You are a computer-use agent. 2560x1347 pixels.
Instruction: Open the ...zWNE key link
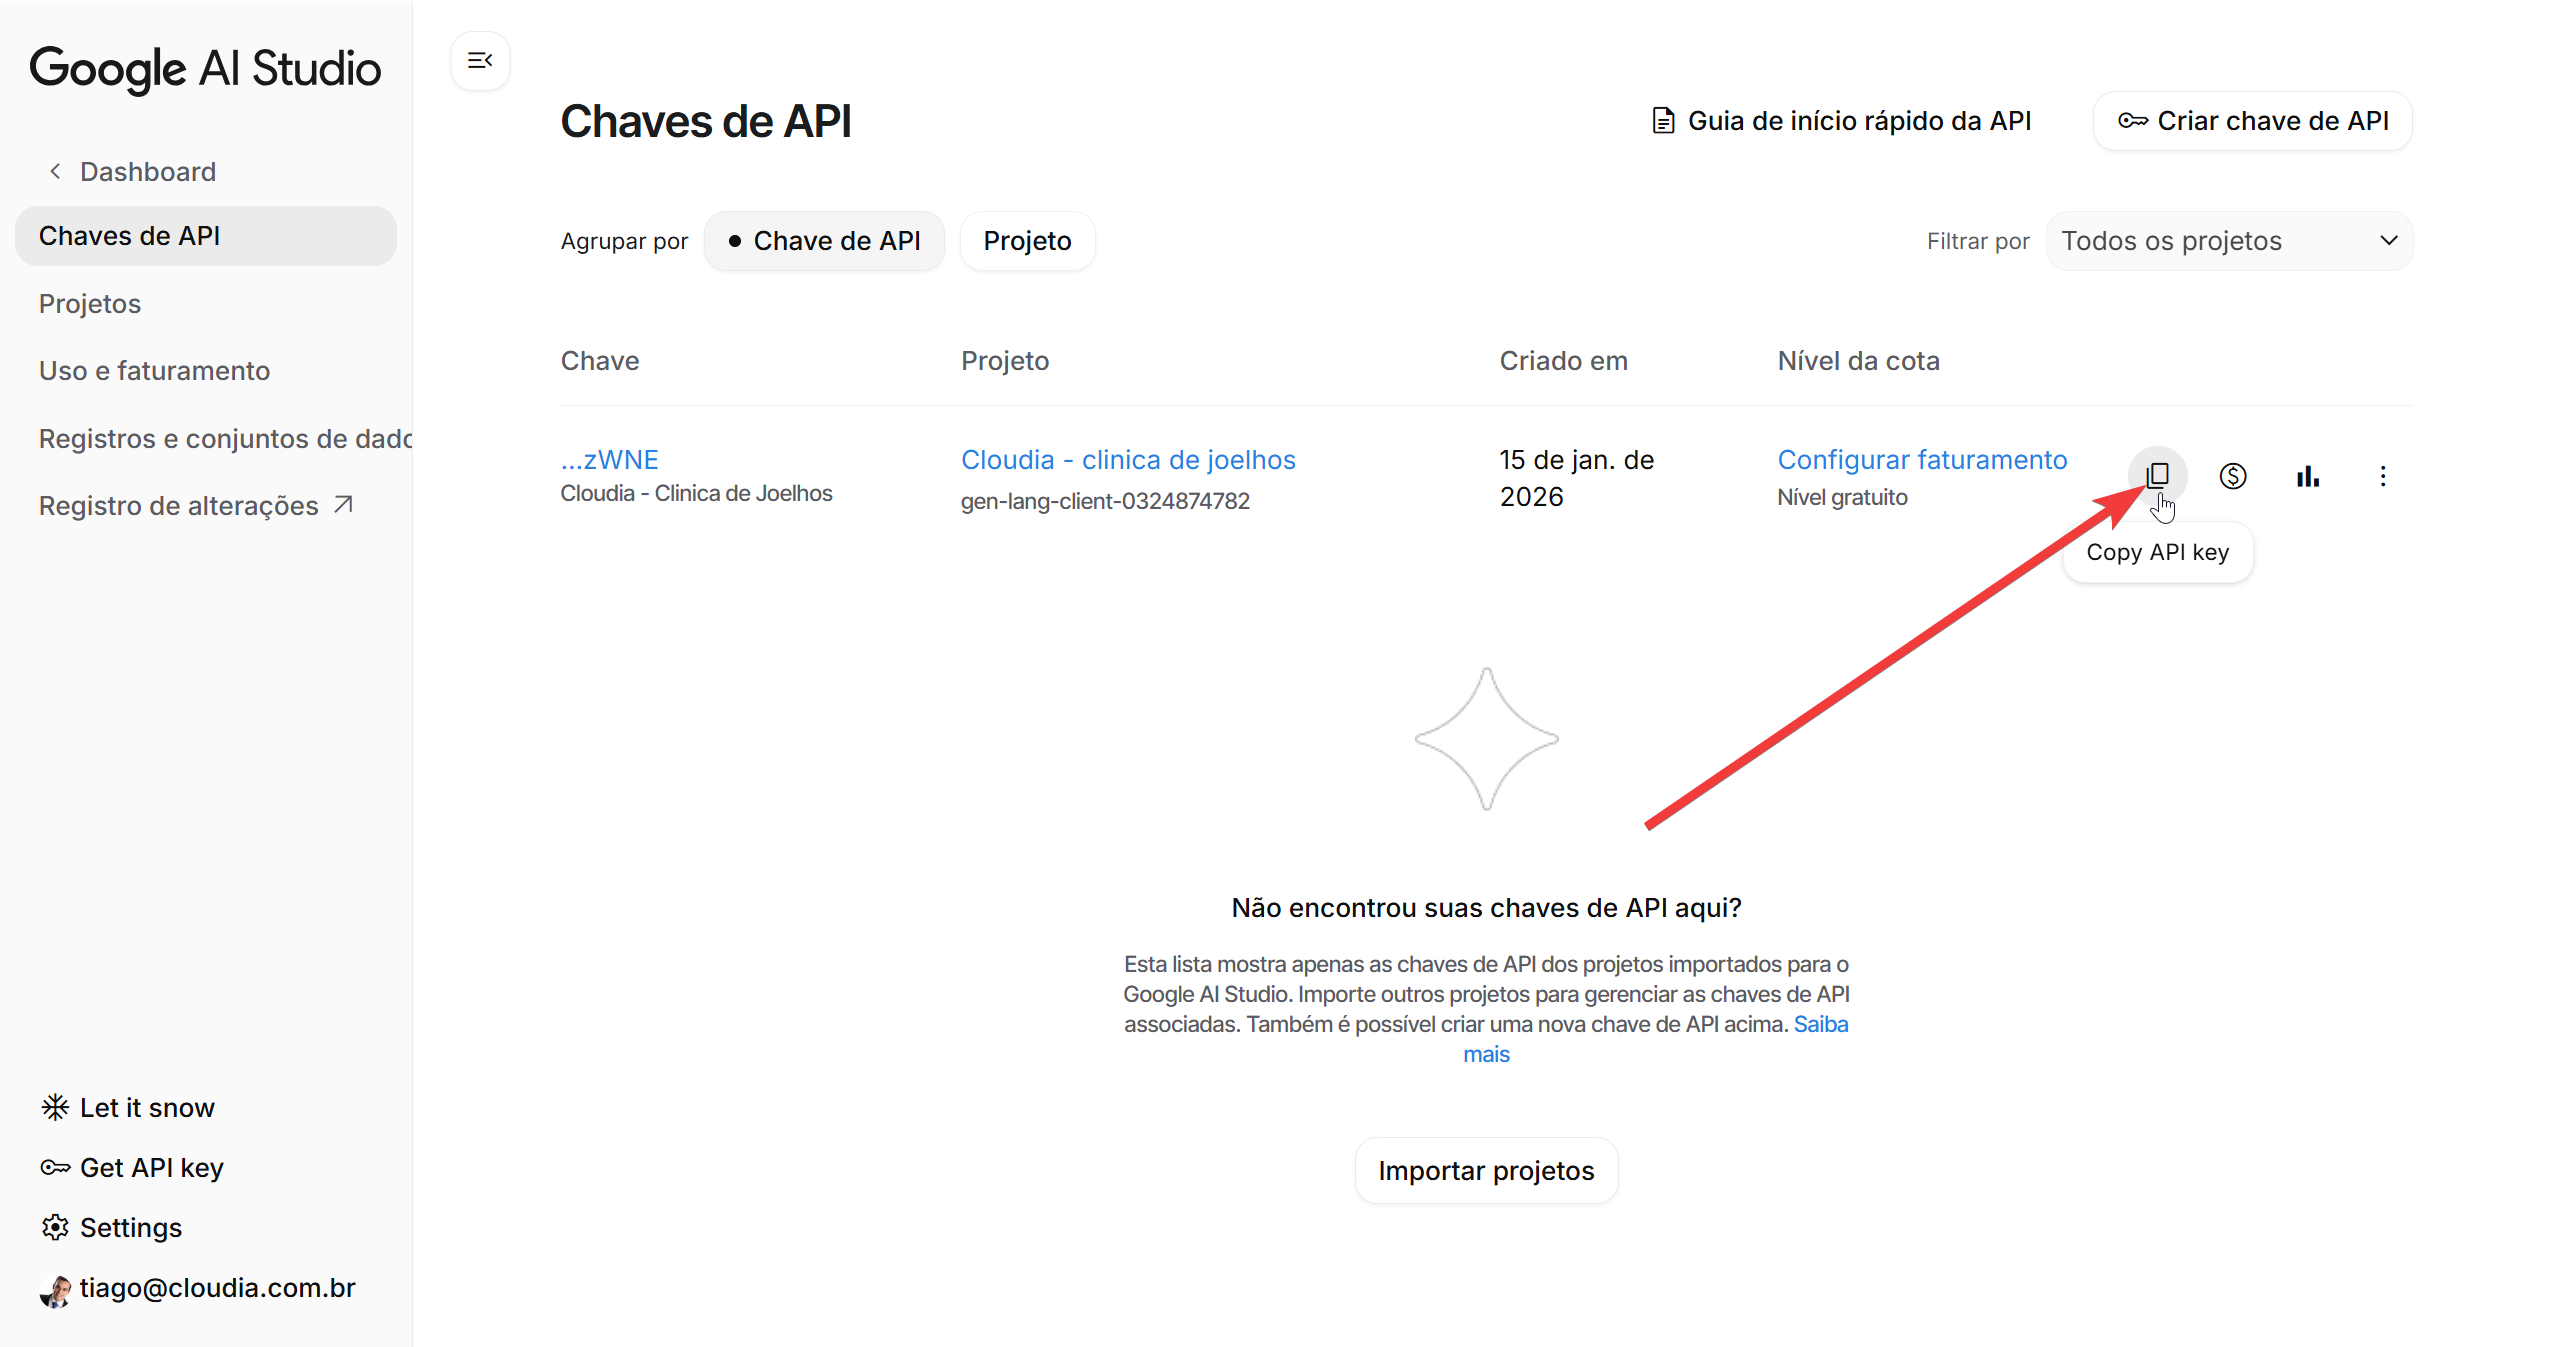pyautogui.click(x=609, y=460)
